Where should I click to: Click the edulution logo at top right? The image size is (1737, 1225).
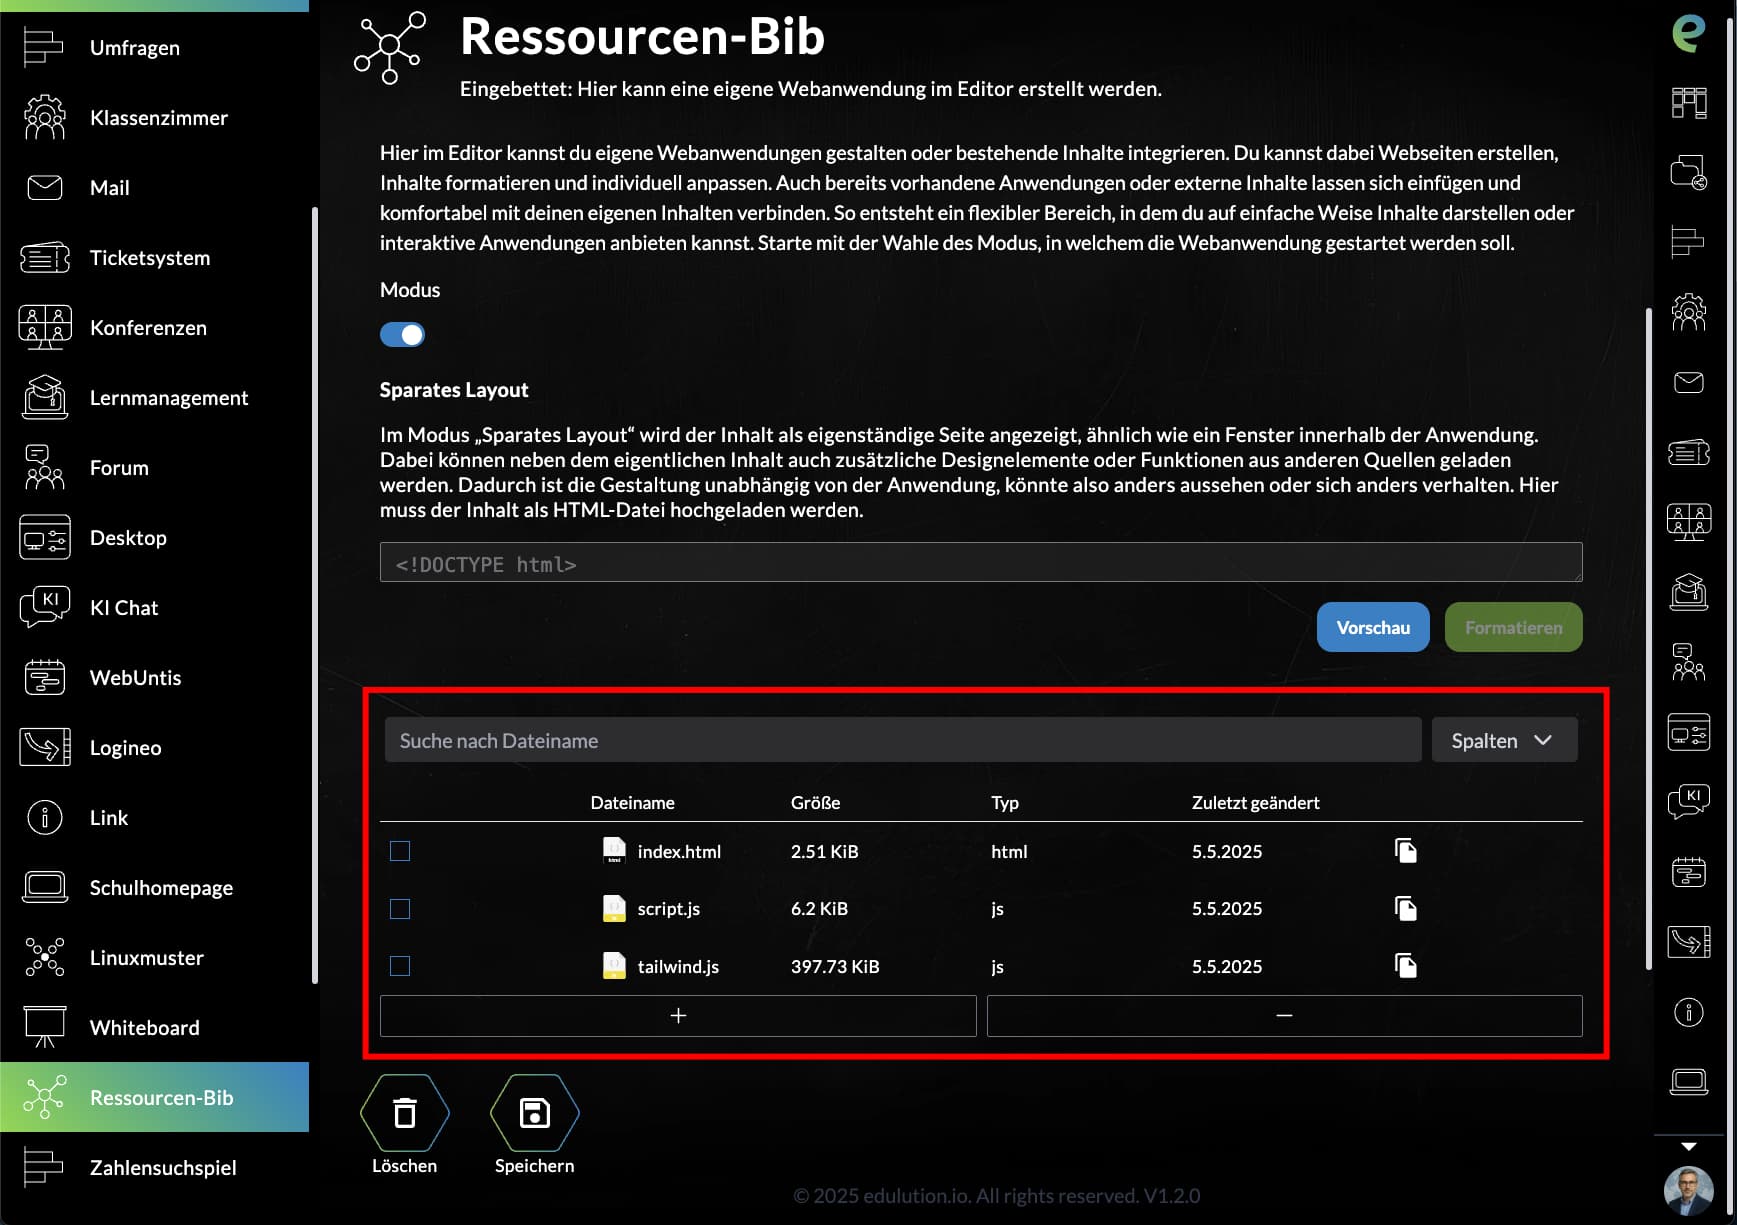(x=1688, y=32)
